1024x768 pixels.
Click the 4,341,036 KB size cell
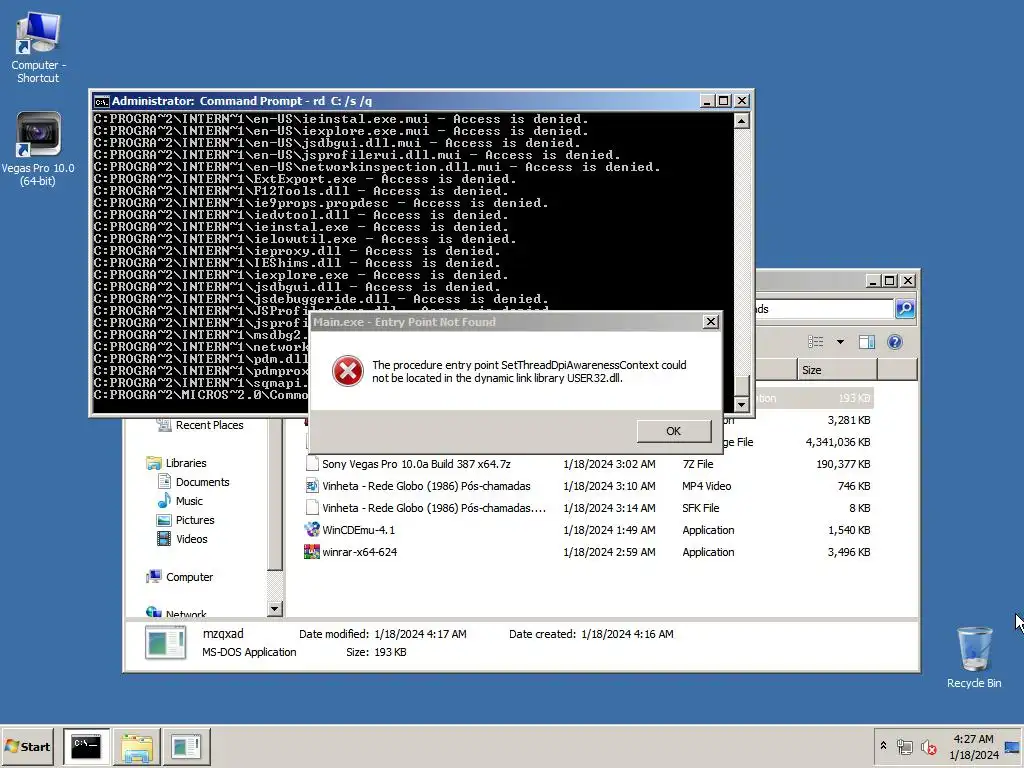[x=838, y=442]
